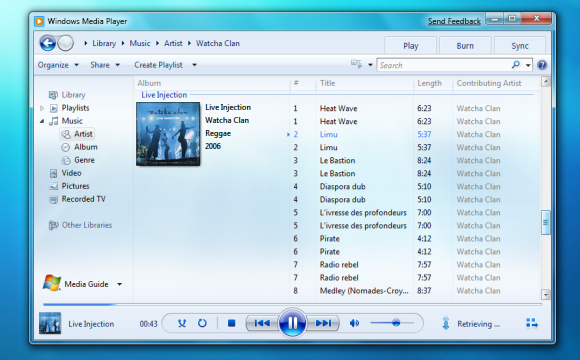Expand the breadcrumb arrow before Watcha Clan

pos(189,43)
